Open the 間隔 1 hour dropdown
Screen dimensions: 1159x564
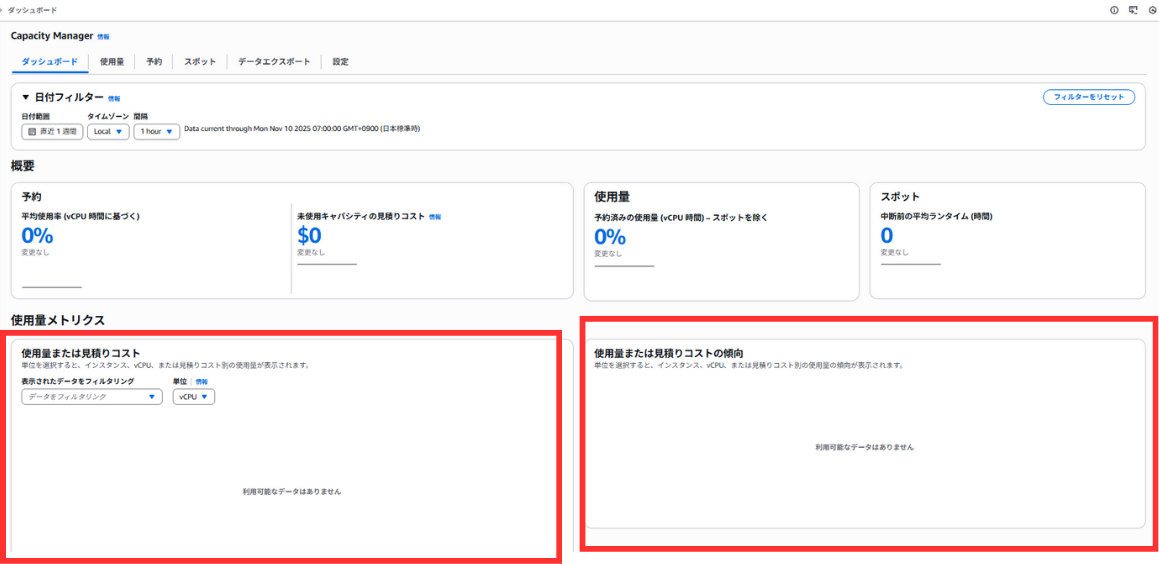click(156, 132)
